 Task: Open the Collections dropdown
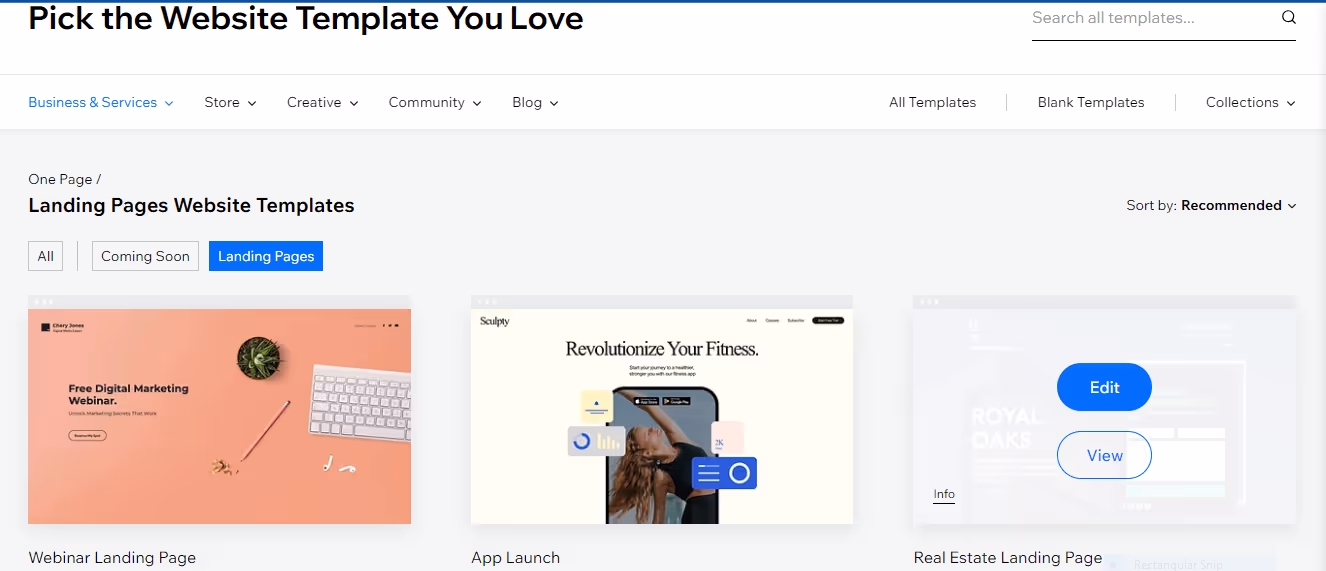coord(1251,102)
